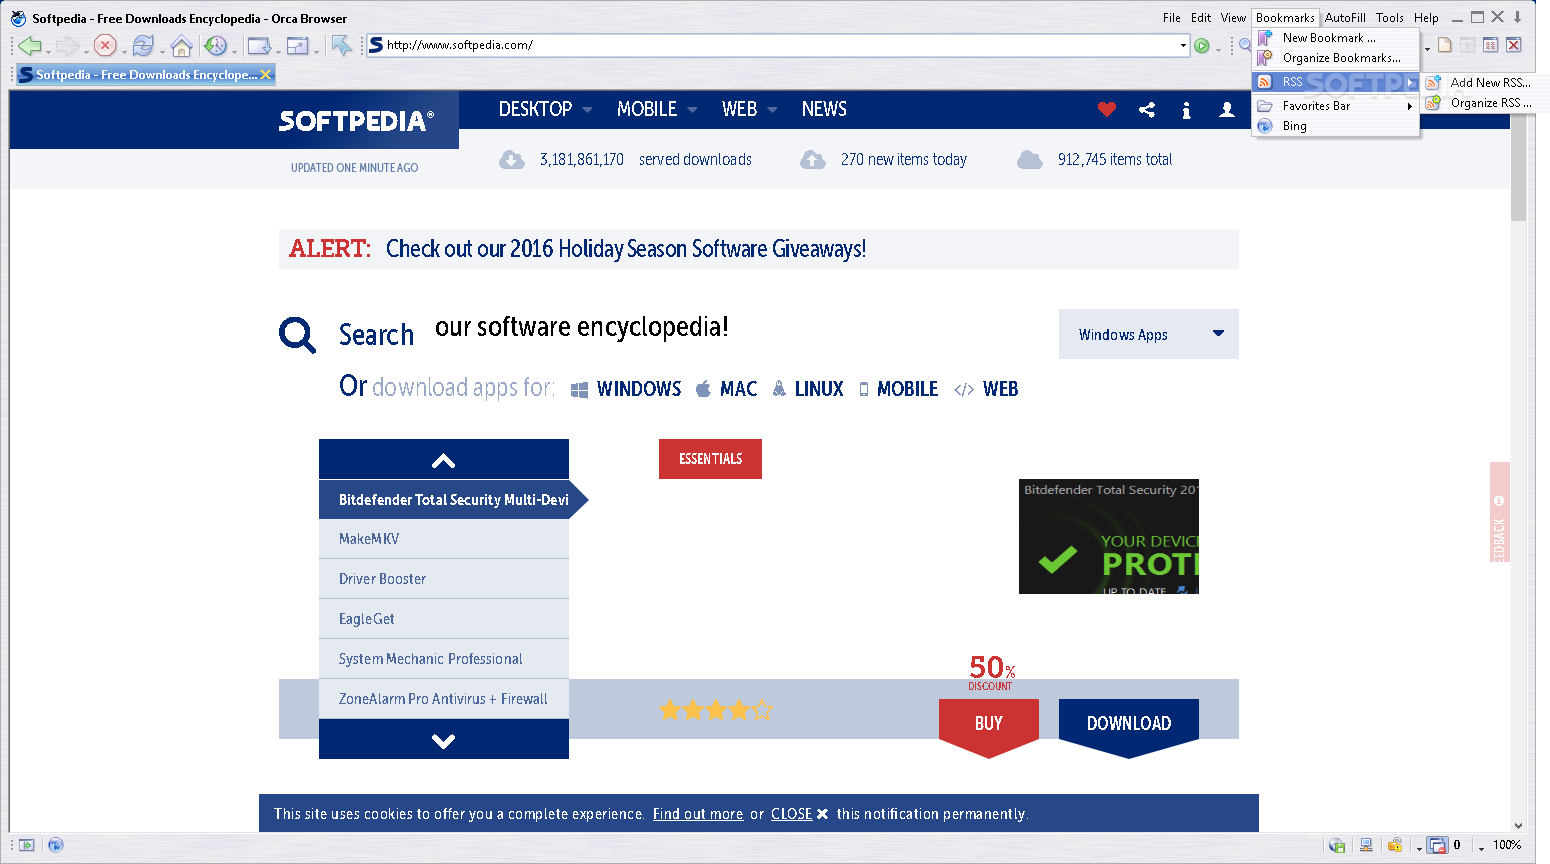Go back with the green Back arrow

(x=30, y=45)
